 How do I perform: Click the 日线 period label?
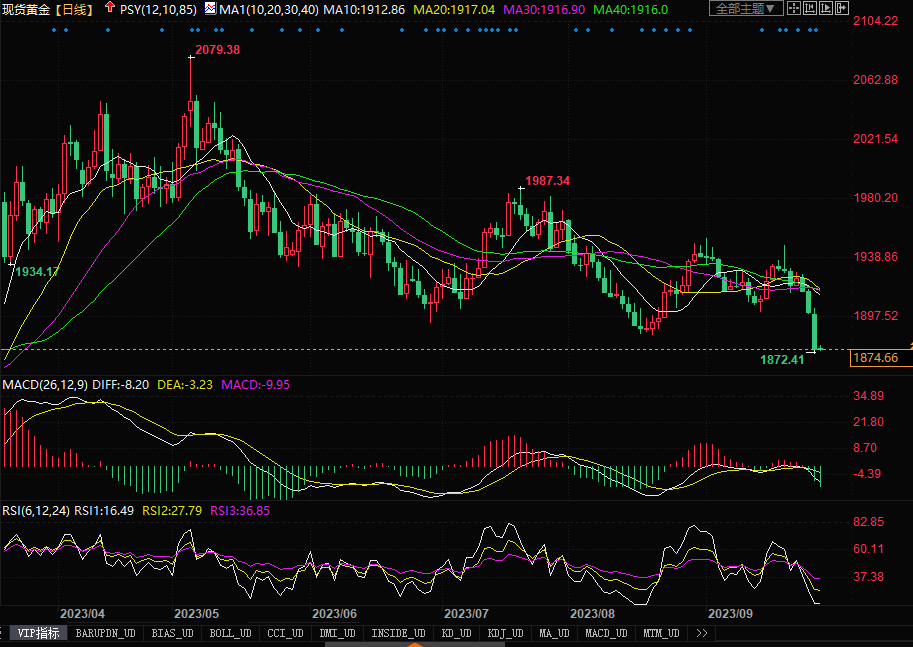(x=75, y=9)
